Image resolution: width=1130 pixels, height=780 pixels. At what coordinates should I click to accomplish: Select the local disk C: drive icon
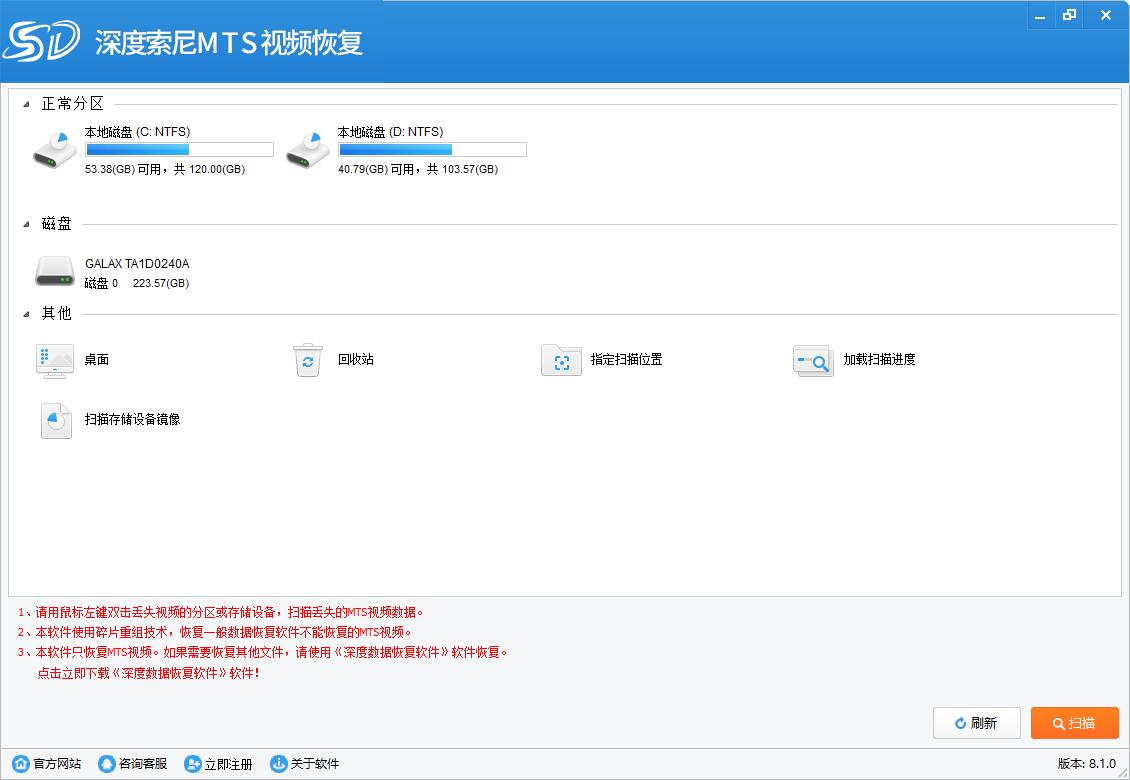click(54, 149)
